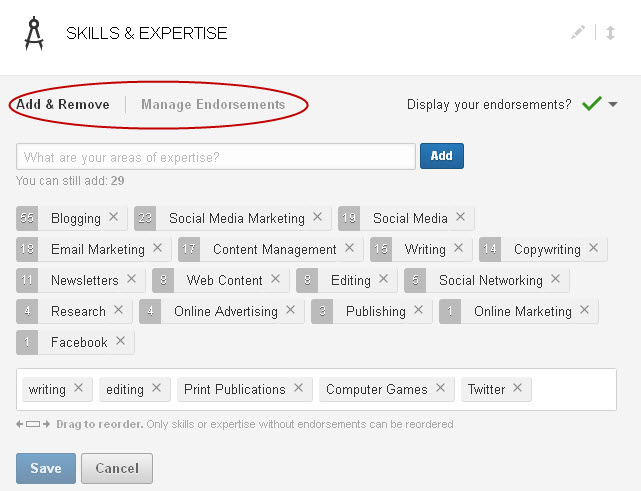Click the blue Add button
The height and width of the screenshot is (491, 641).
coord(442,156)
